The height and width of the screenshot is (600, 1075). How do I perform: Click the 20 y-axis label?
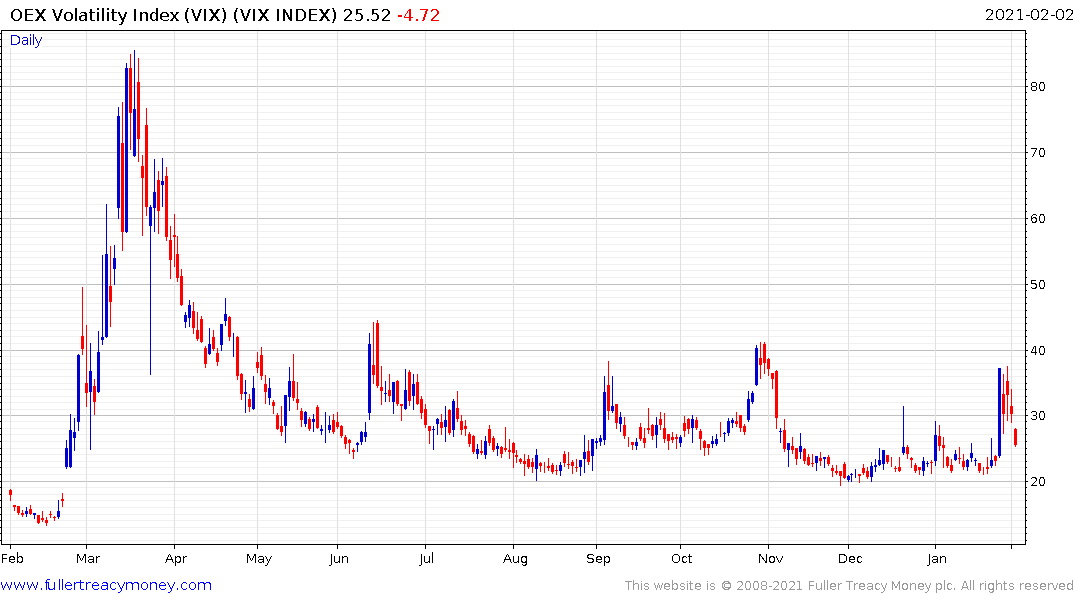(1038, 481)
